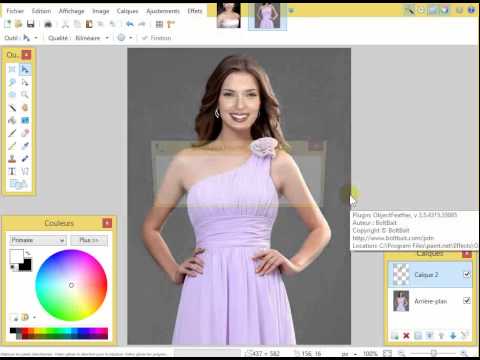The height and width of the screenshot is (360, 480).
Task: Select the Shapes tool
Action: (18, 184)
